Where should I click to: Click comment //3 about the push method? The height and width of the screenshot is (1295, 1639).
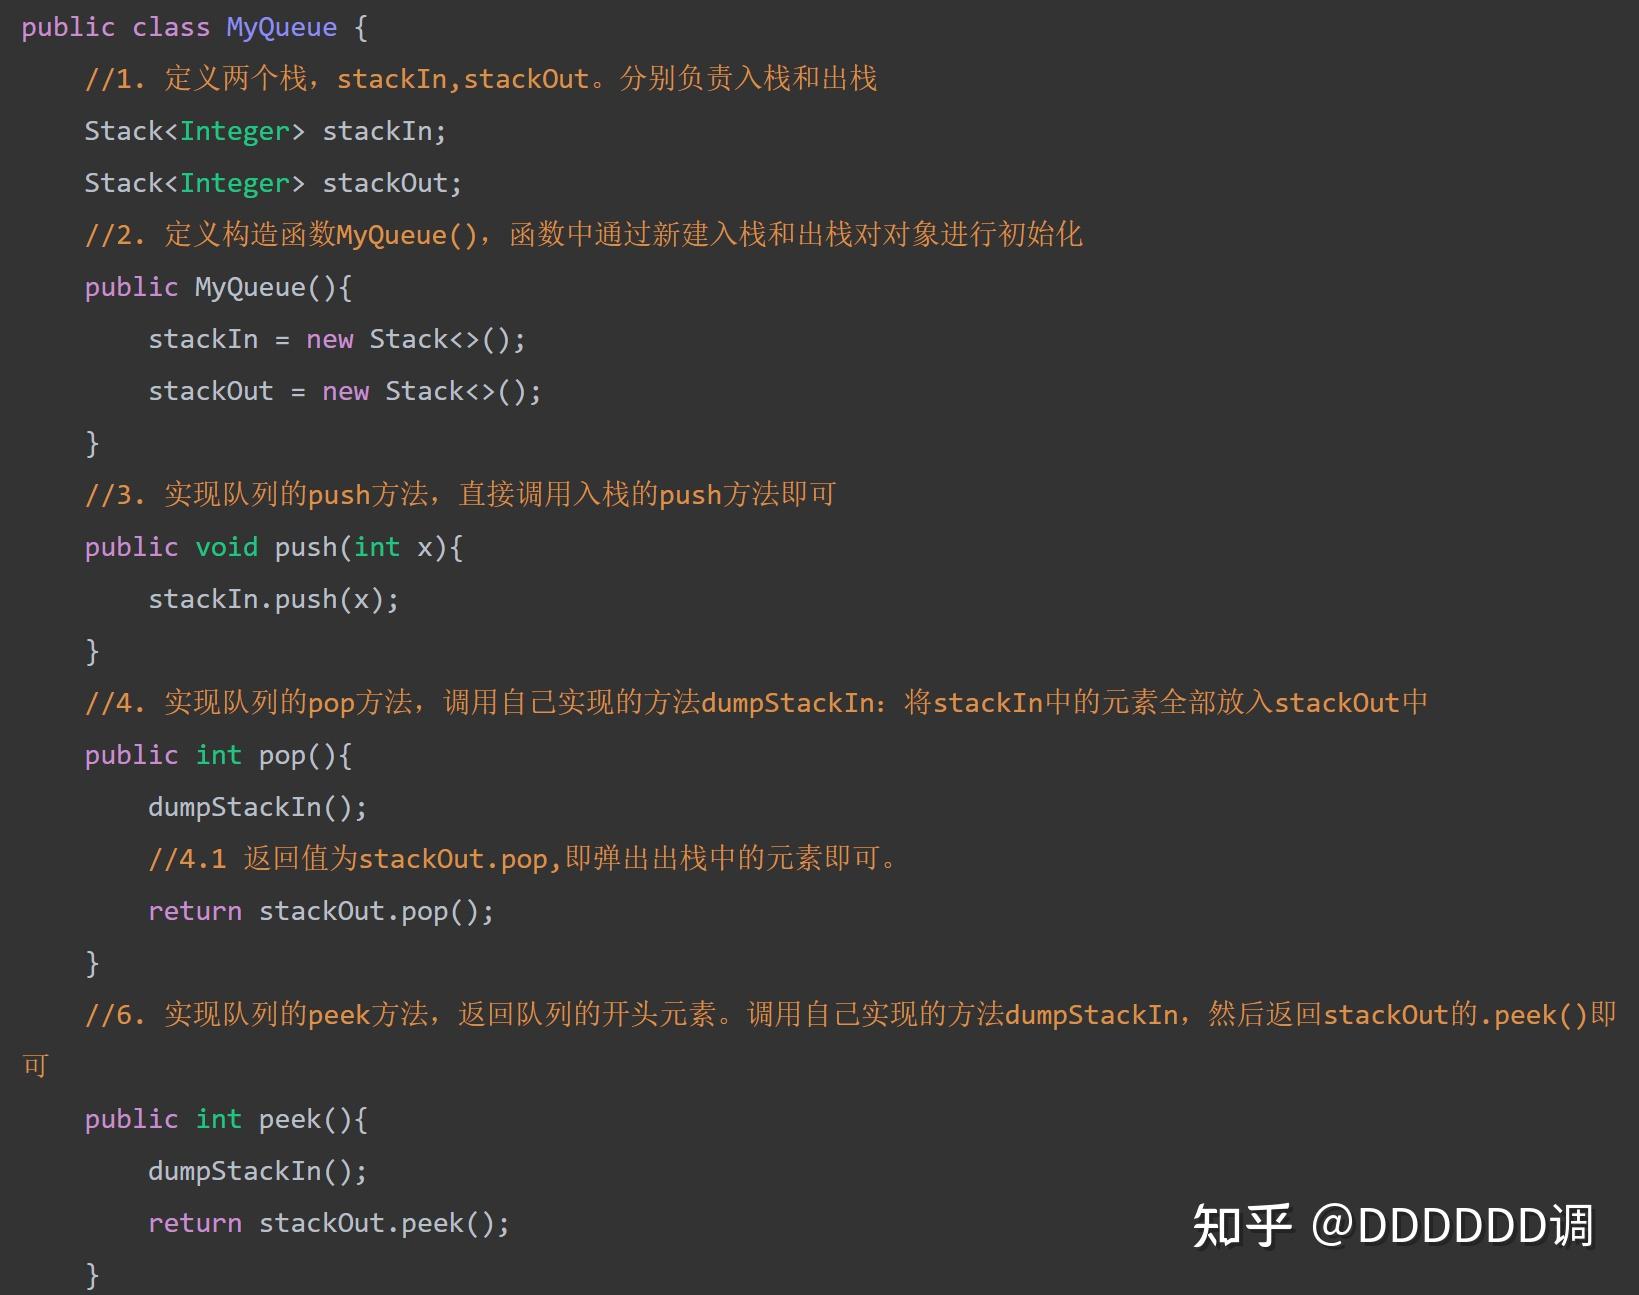point(460,494)
